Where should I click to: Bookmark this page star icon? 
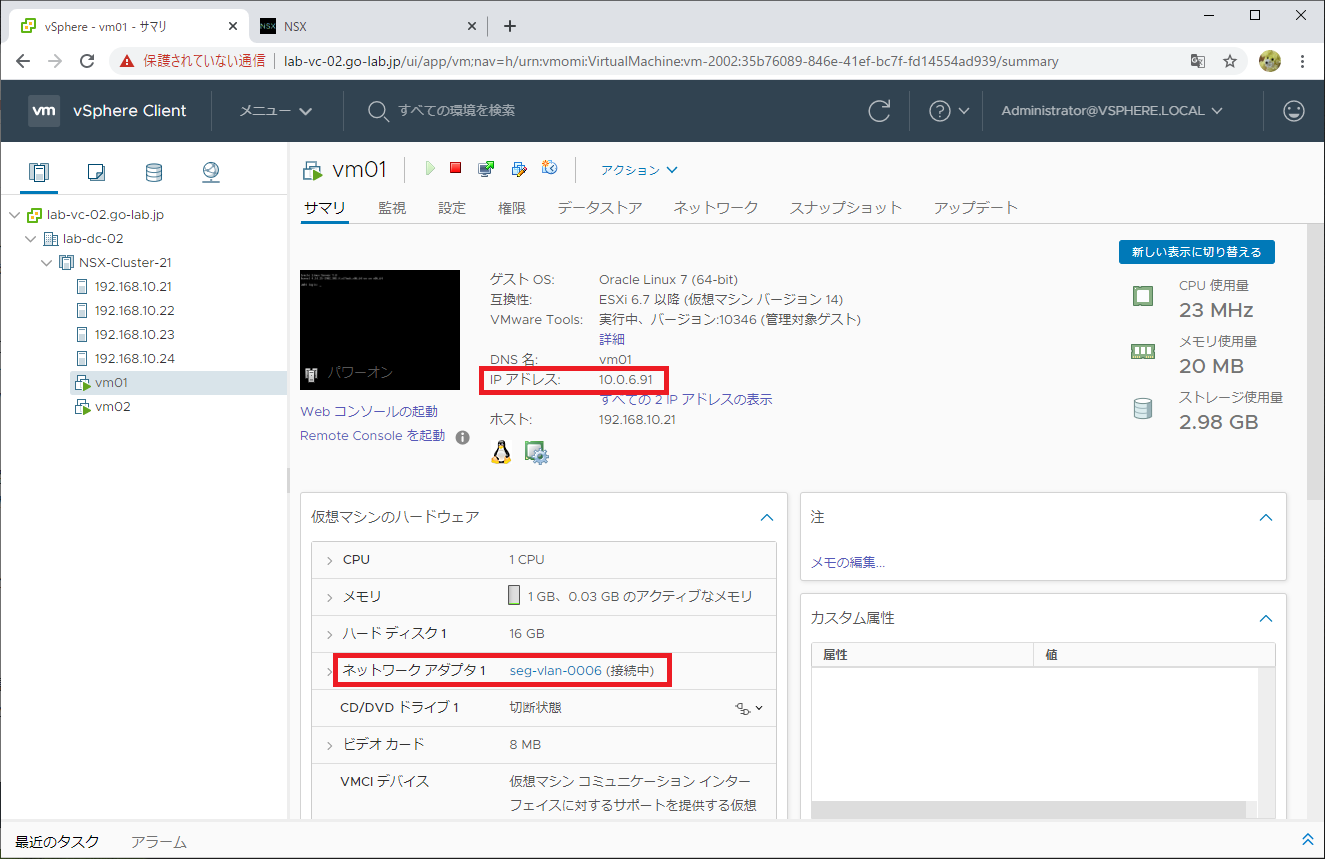pos(1230,61)
